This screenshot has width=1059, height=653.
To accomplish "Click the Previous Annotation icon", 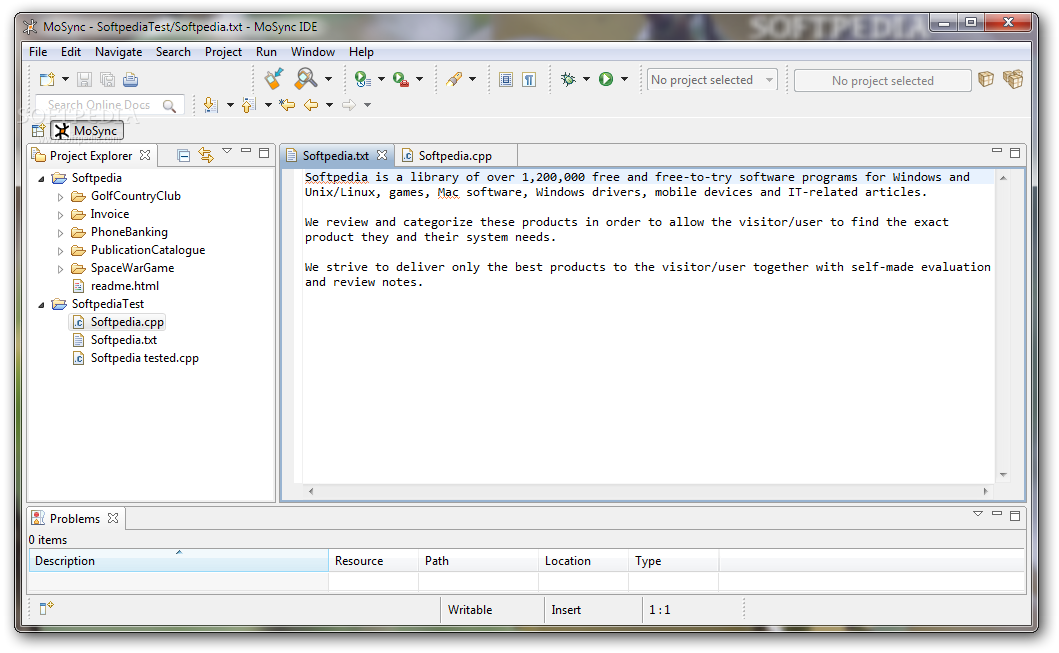I will click(249, 105).
